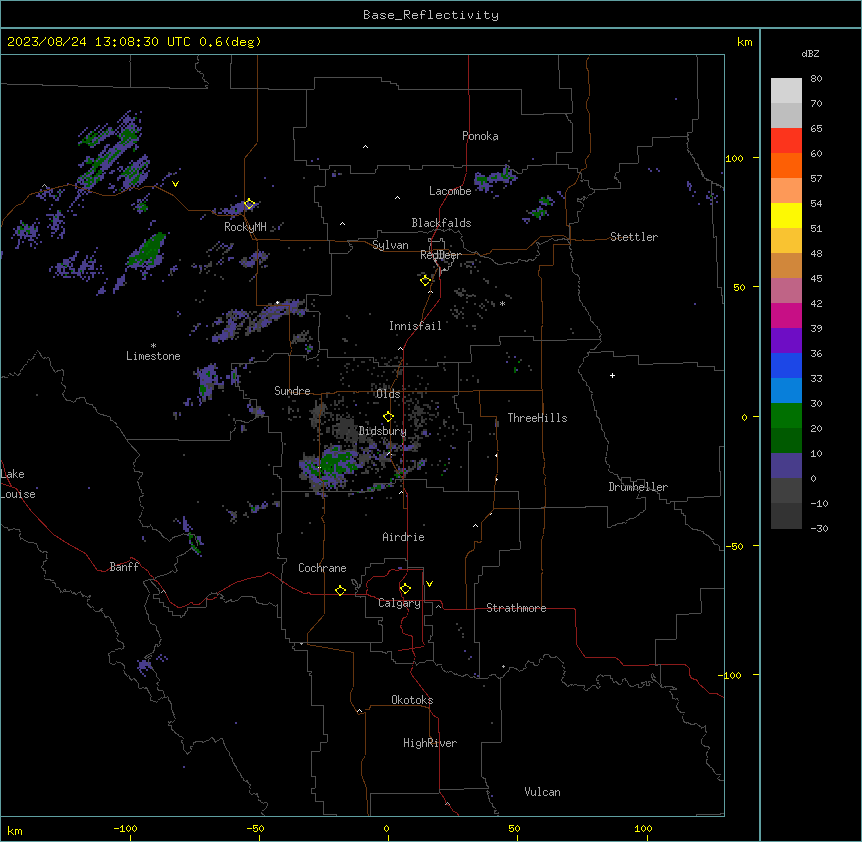This screenshot has width=862, height=842.
Task: Click the Vulcan town label
Action: coord(542,792)
